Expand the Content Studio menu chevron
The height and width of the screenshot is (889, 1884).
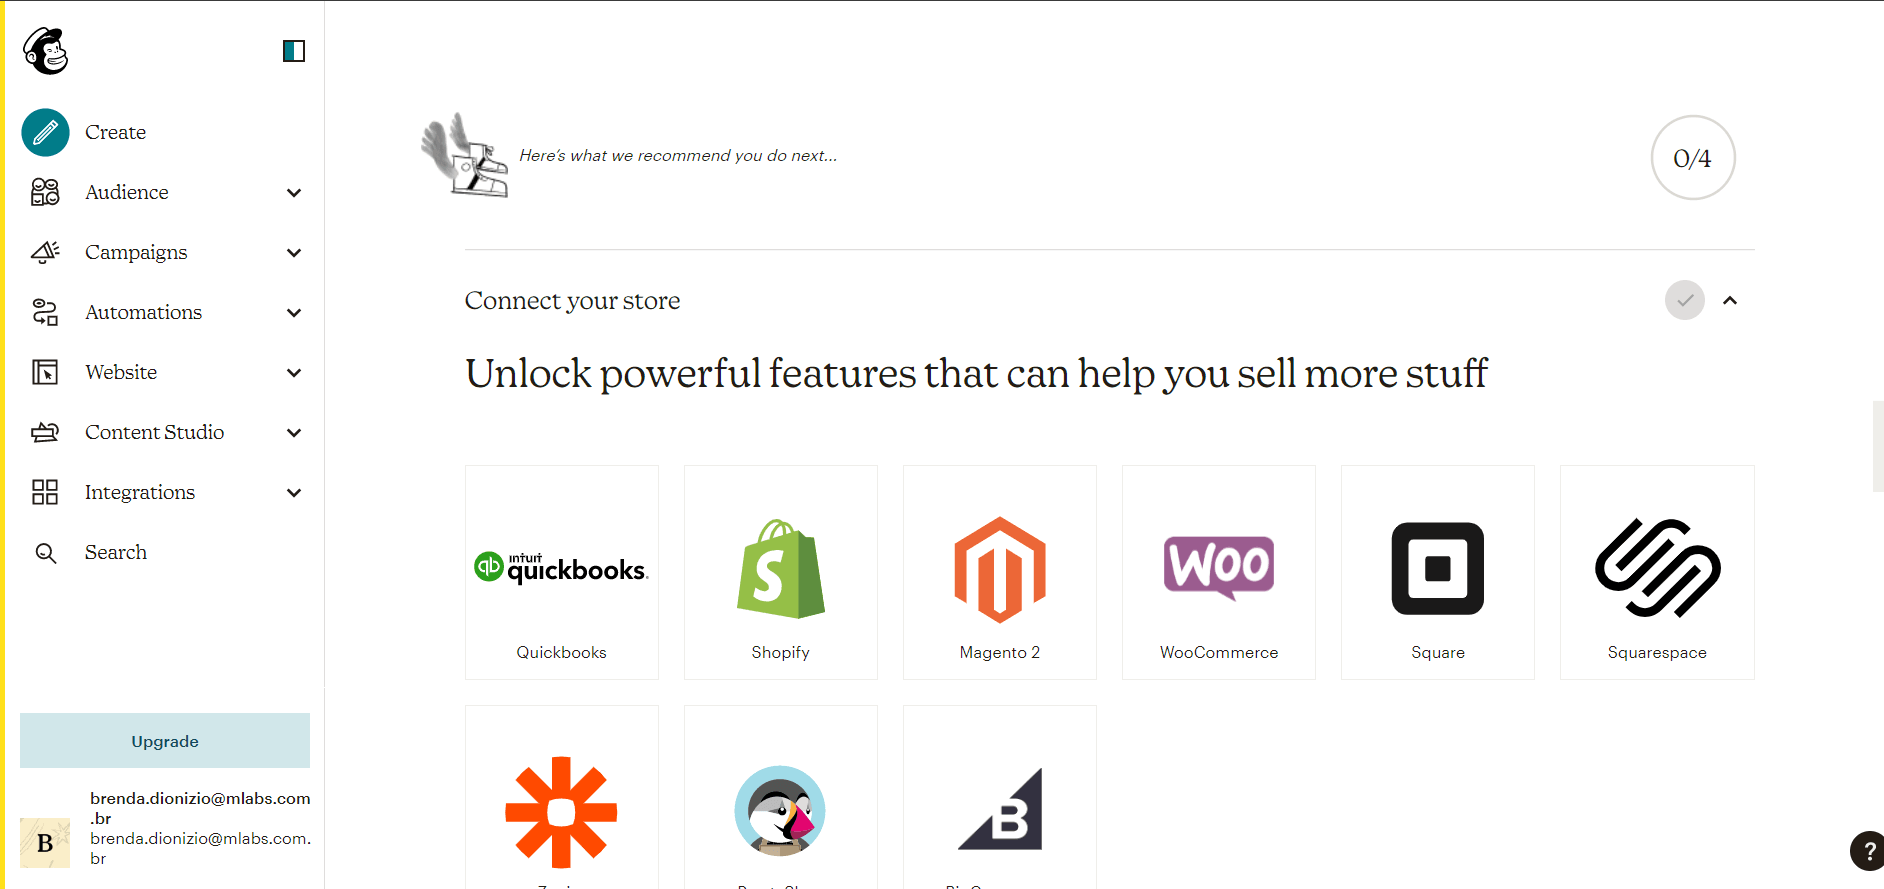point(294,433)
